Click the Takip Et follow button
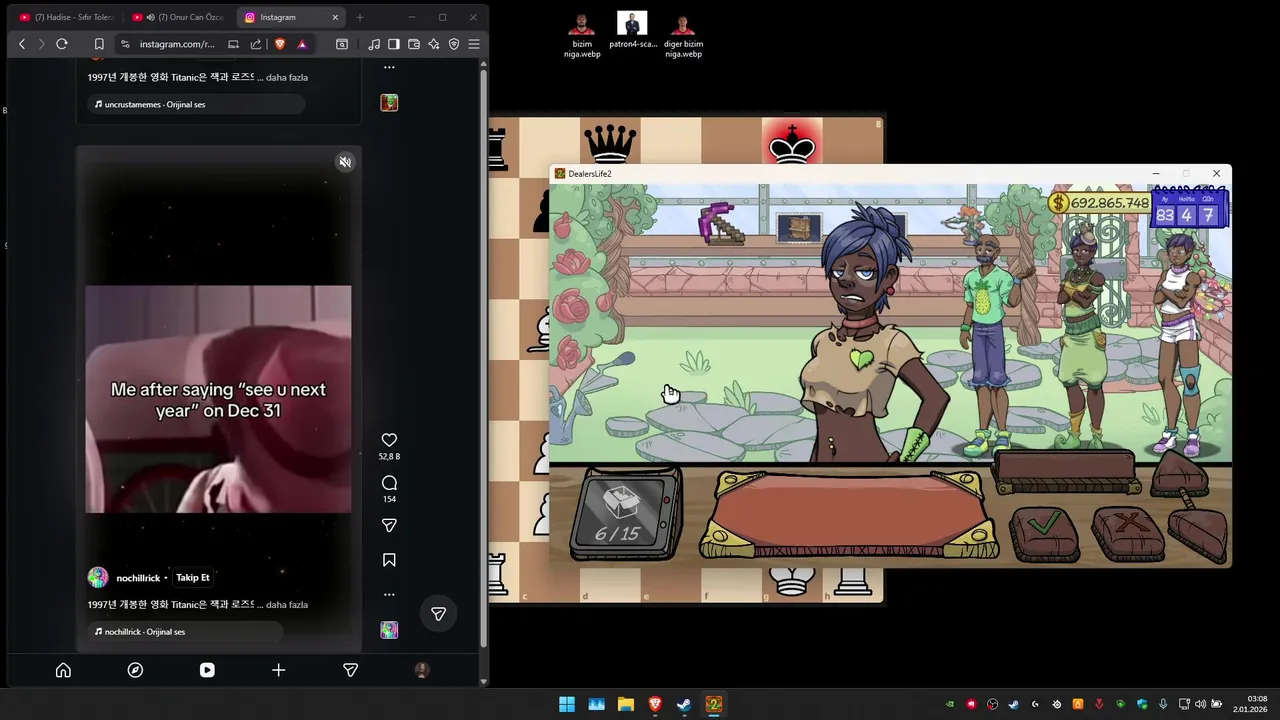 click(193, 578)
